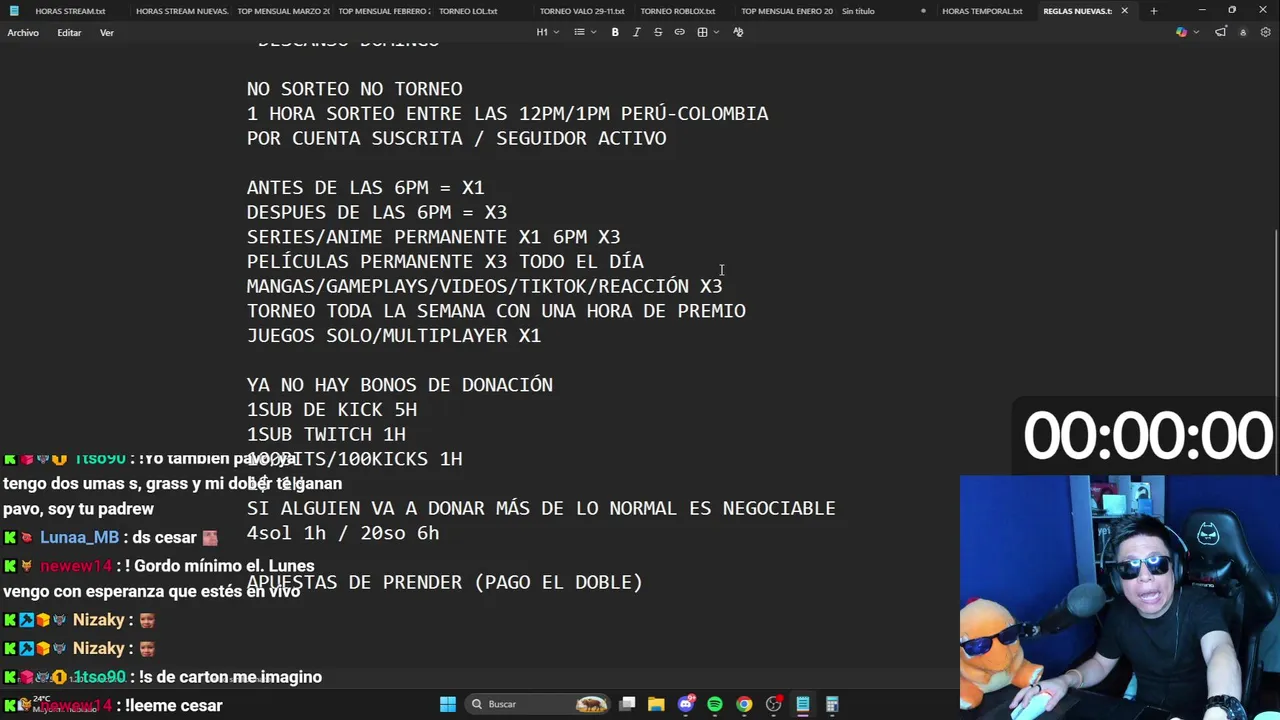Insert a link using the toolbar icon
This screenshot has height=720, width=1280.
(x=680, y=32)
